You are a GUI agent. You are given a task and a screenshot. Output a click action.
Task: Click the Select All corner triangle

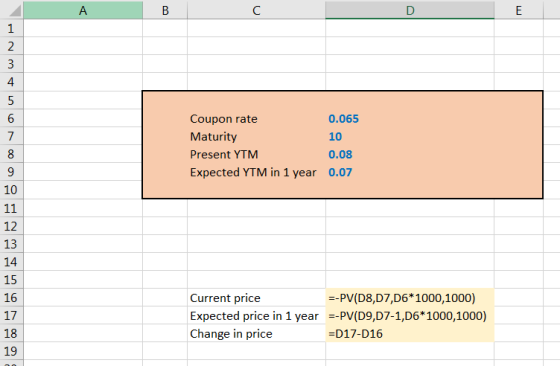click(x=15, y=11)
